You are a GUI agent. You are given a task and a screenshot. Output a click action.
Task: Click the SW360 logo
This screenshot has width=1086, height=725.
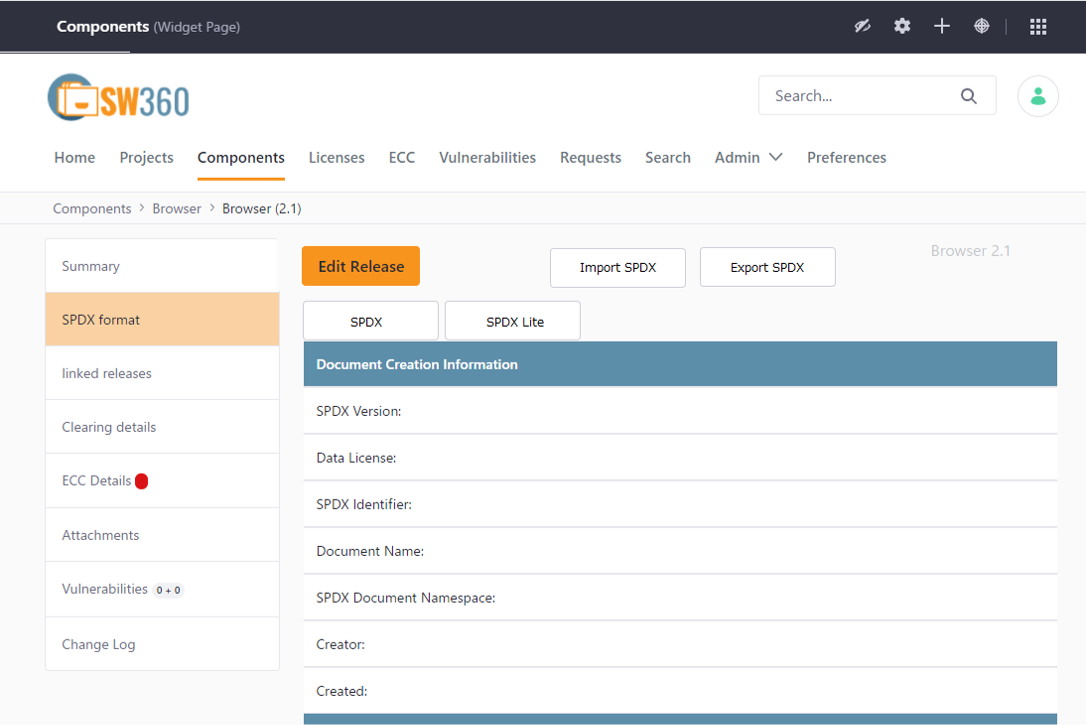click(x=117, y=96)
